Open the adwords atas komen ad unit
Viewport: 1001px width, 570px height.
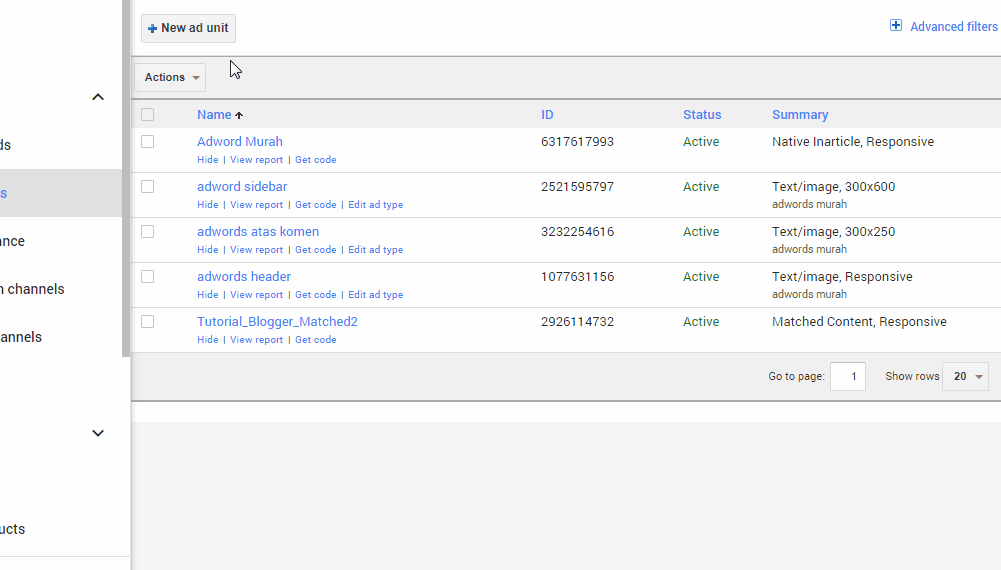click(x=258, y=232)
